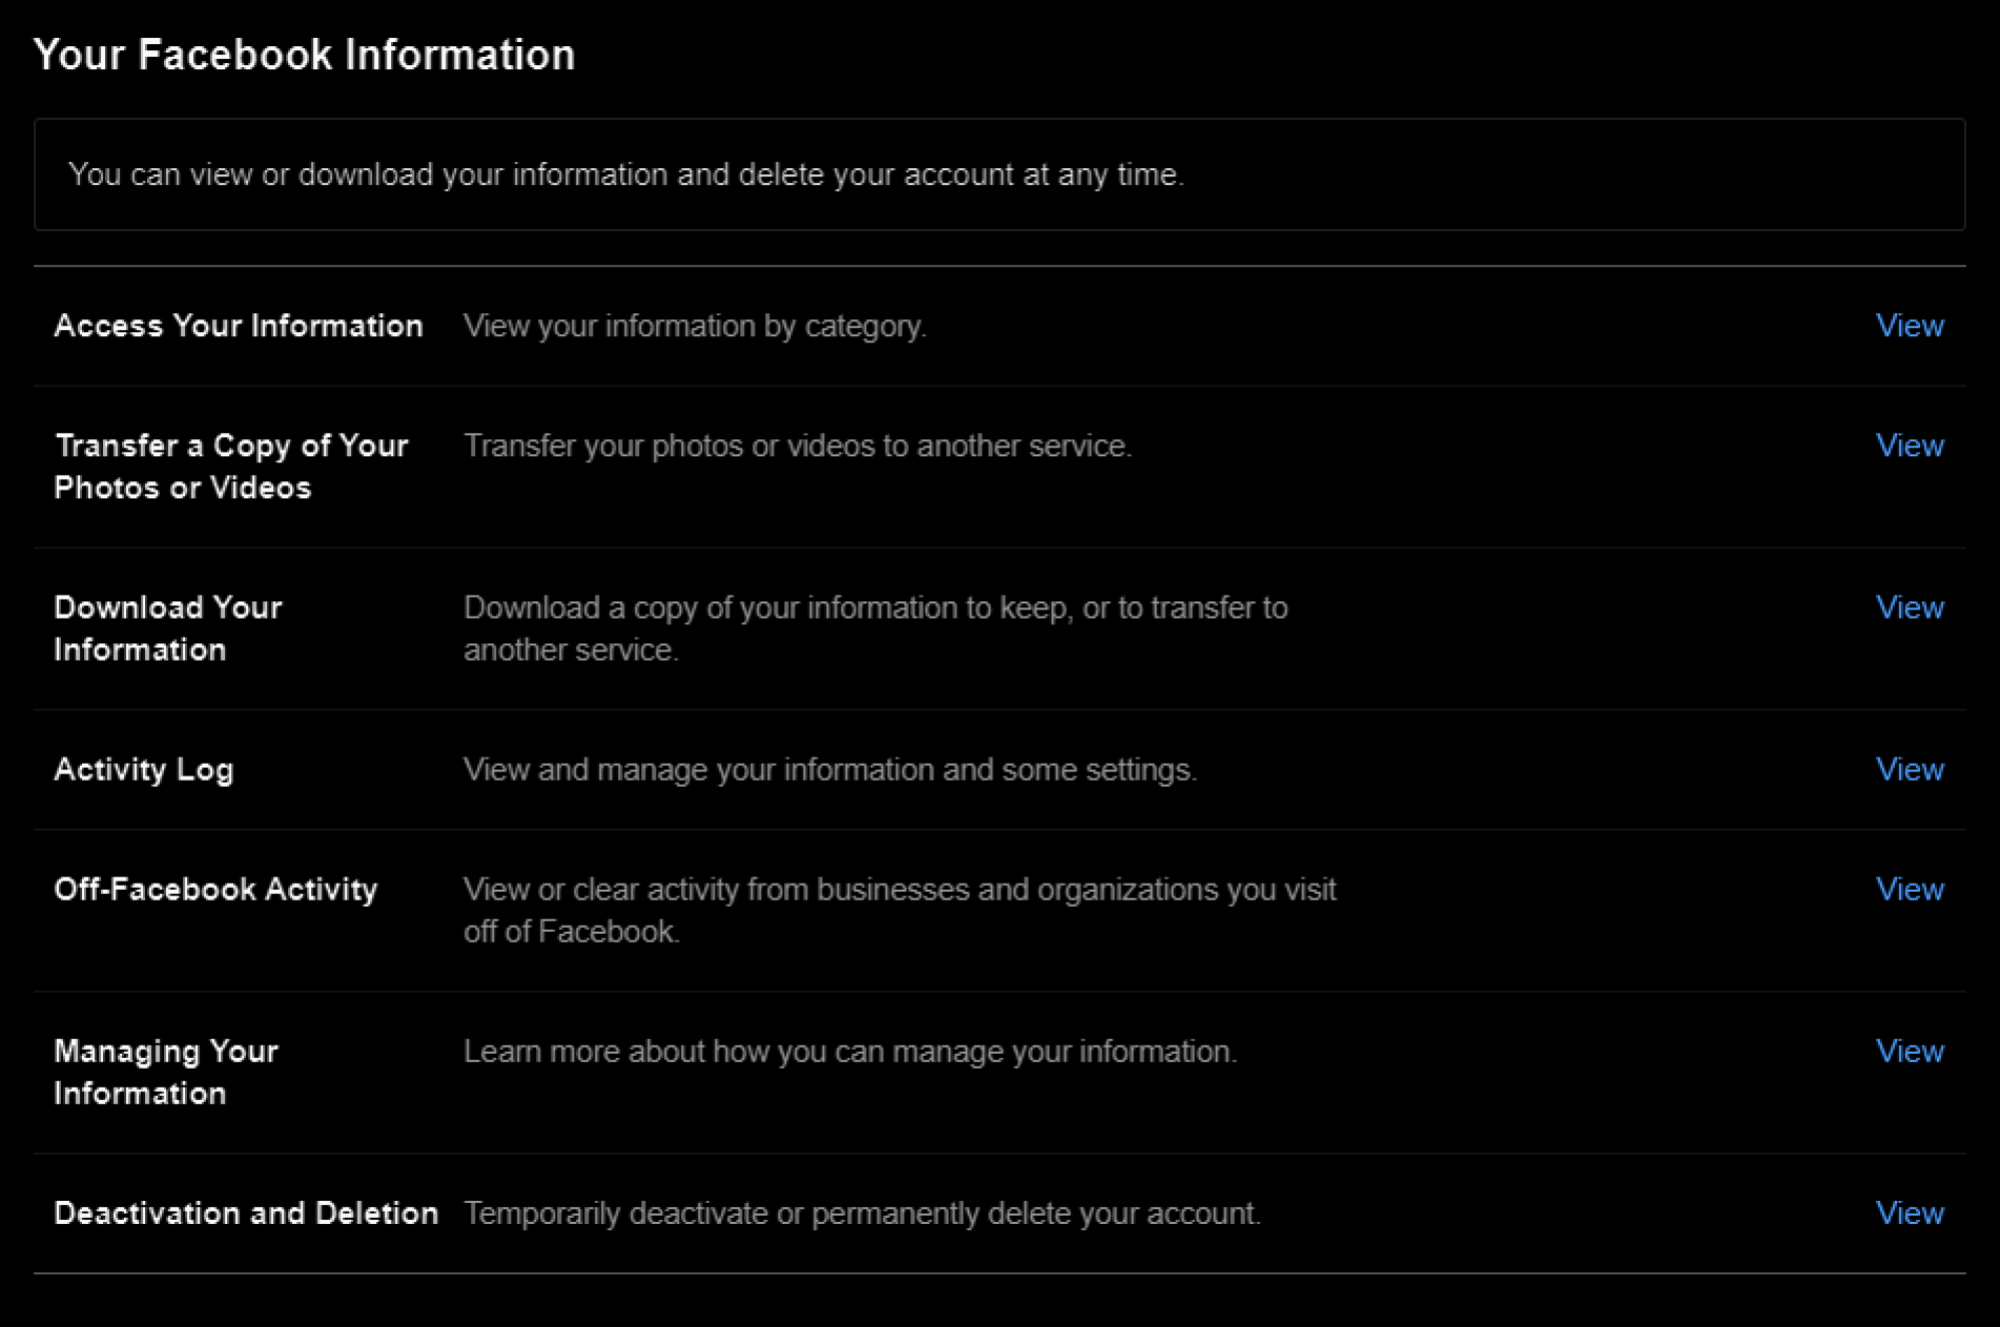
Task: Select the Download Your Information heading
Action: (x=168, y=628)
